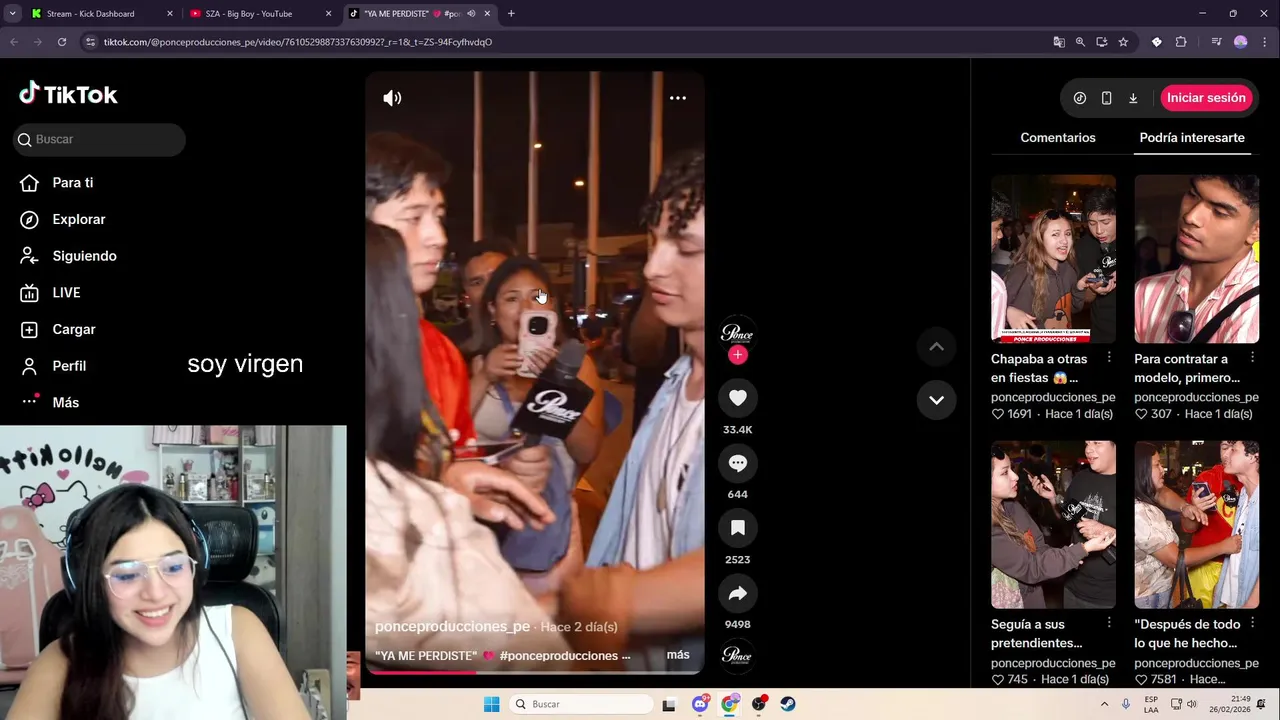
Task: Open the browser zoom icon
Action: point(1080,42)
